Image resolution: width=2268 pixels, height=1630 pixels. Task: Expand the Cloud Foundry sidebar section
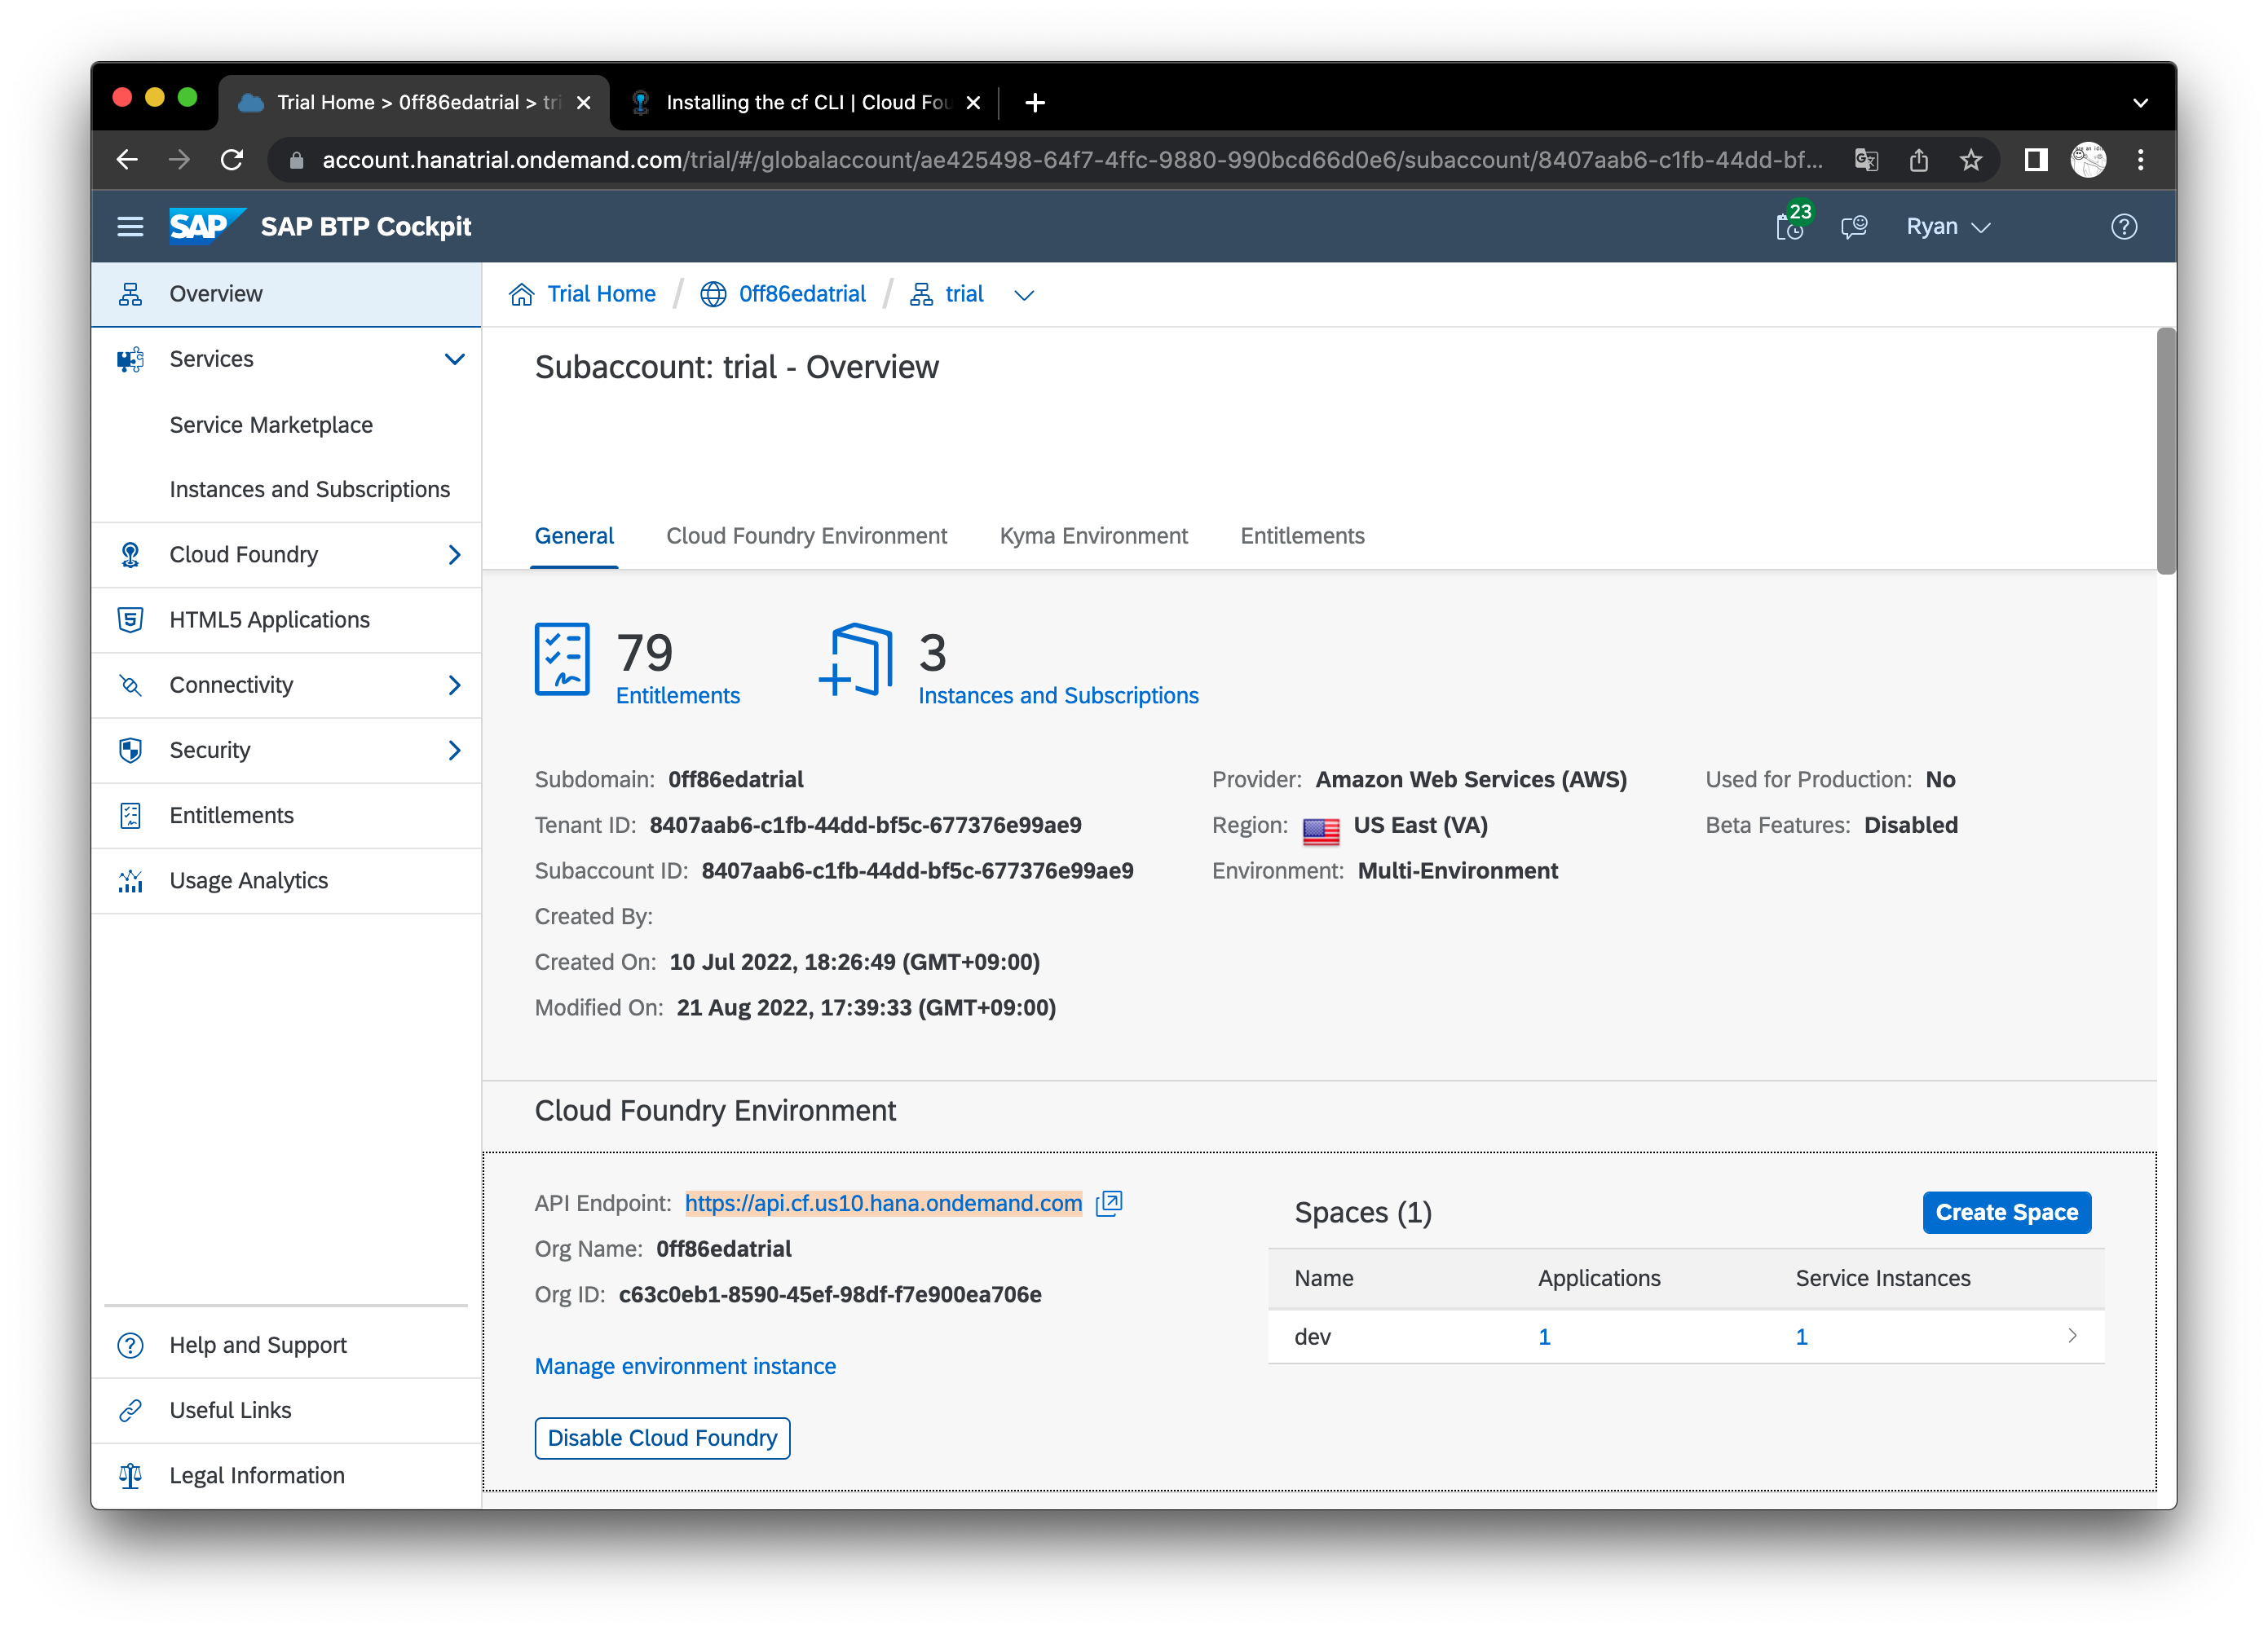click(454, 555)
